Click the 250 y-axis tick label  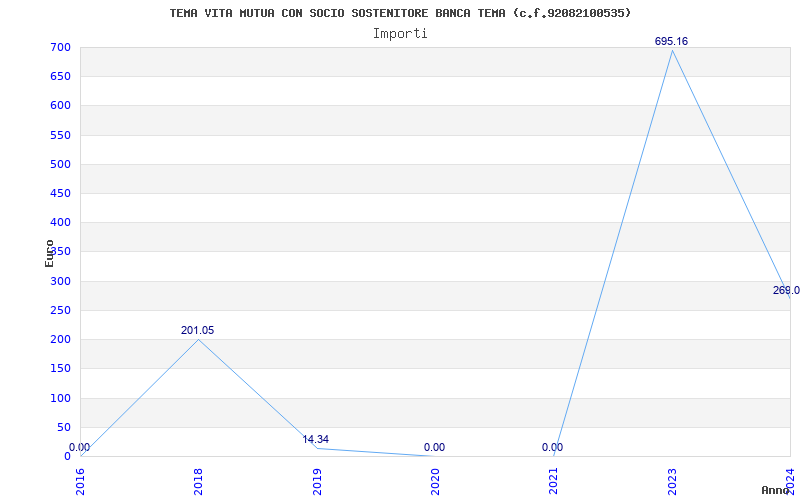[x=60, y=310]
